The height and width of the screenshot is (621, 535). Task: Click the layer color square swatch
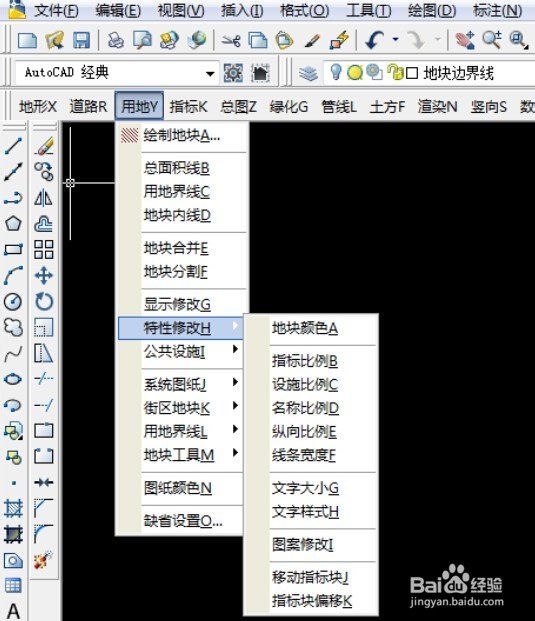tap(412, 73)
